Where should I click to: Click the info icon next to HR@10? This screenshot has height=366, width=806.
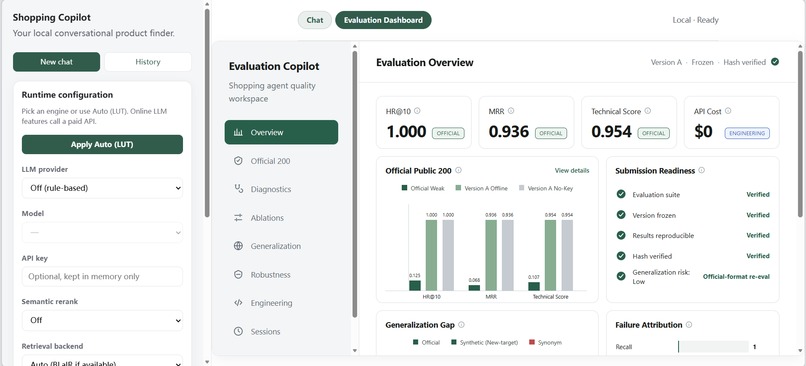click(417, 111)
